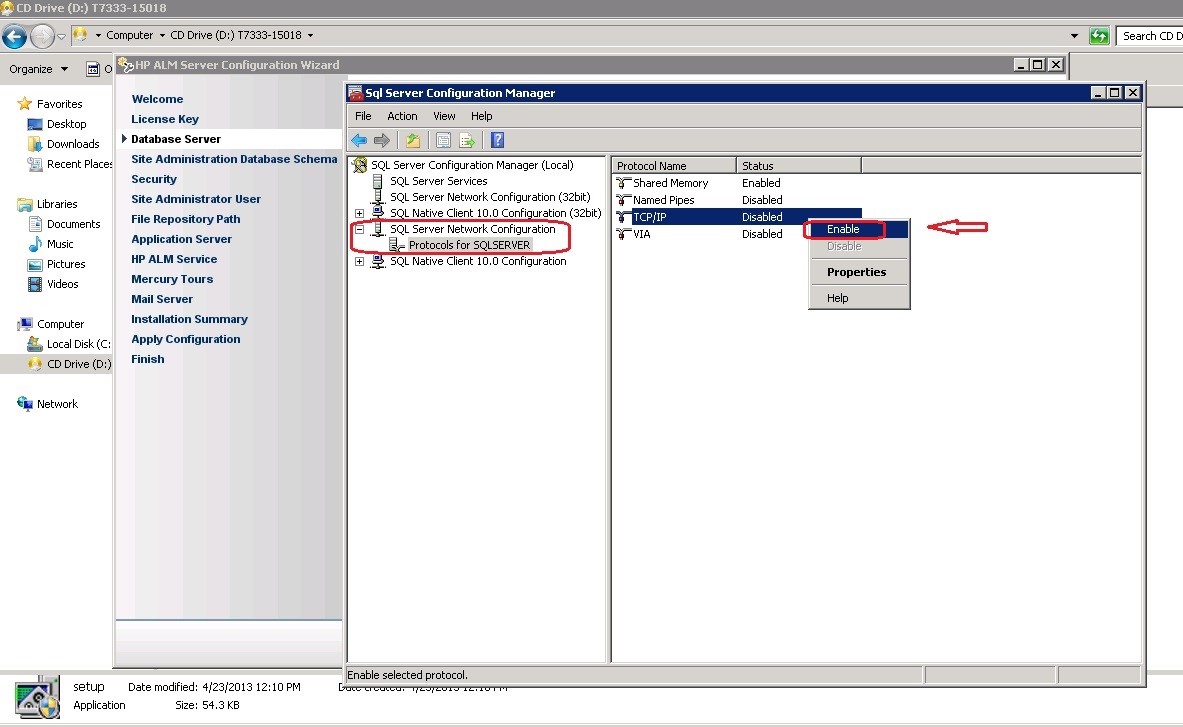Image resolution: width=1183 pixels, height=727 pixels.
Task: Click the Explorer refresh button next to address bar
Action: [1099, 35]
